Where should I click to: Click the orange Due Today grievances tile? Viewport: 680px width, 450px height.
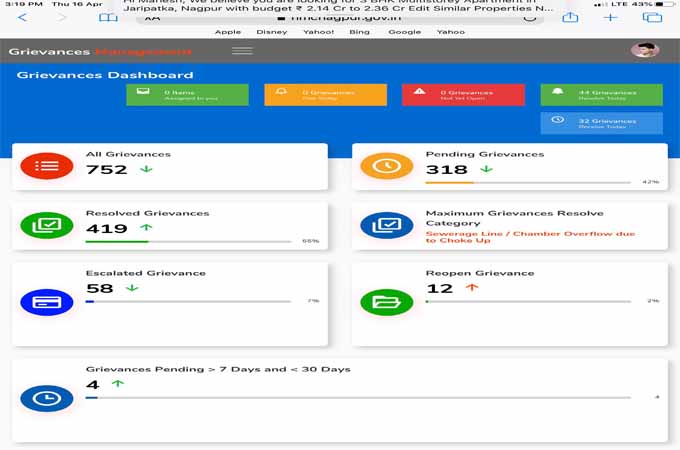[325, 94]
